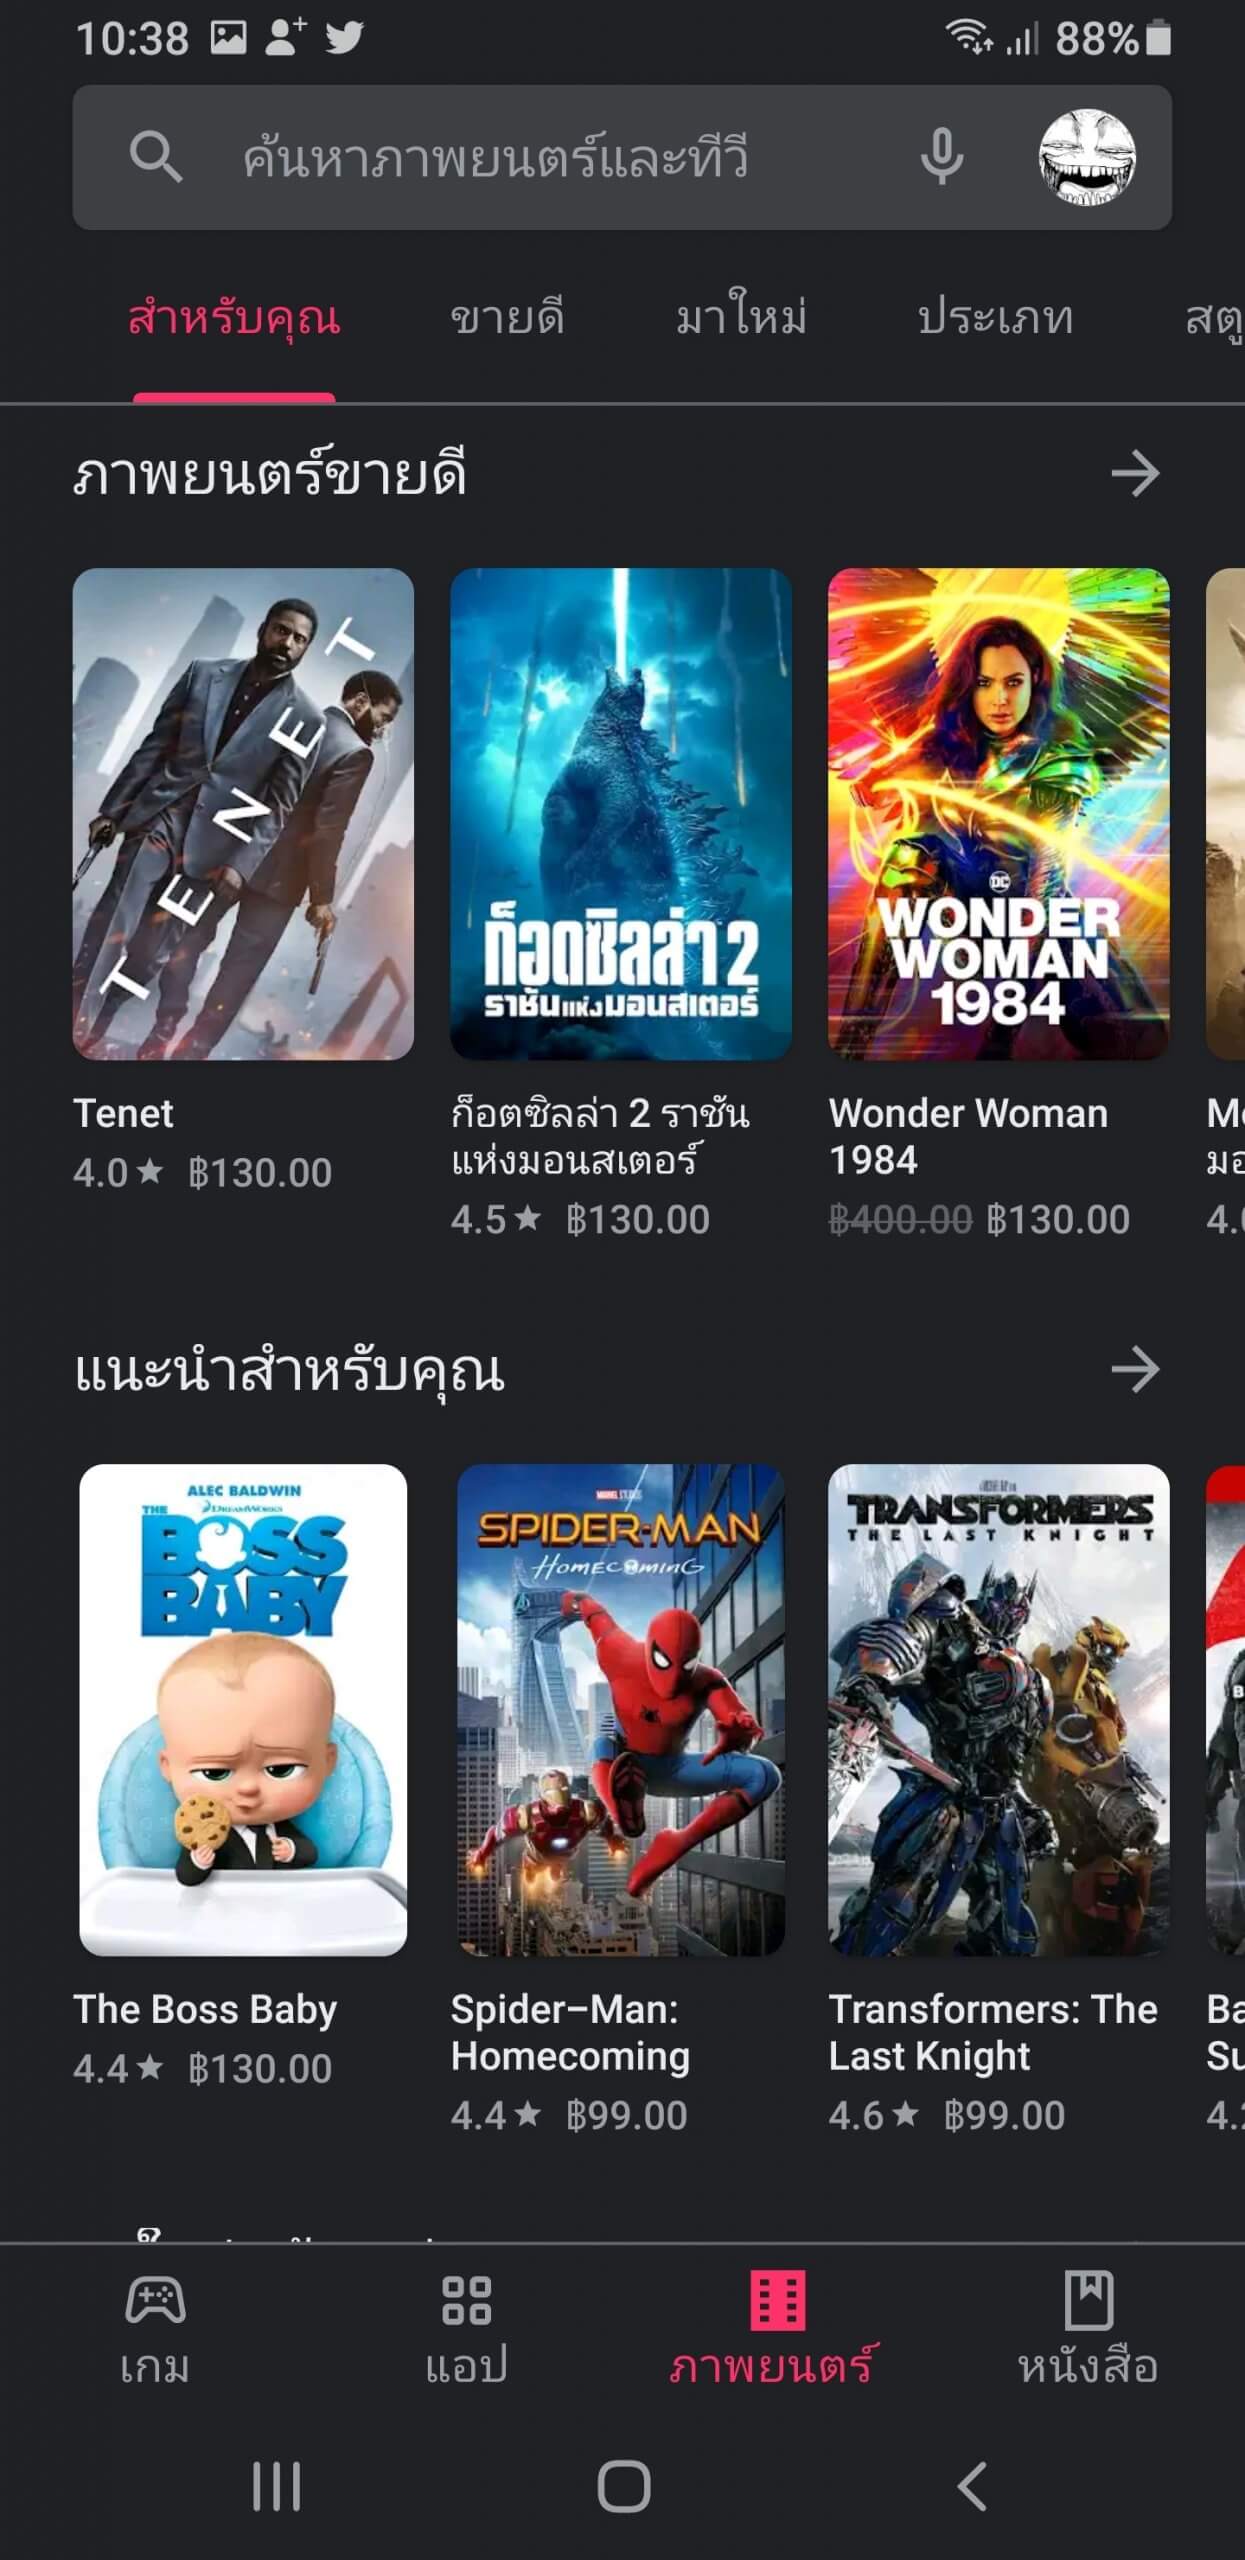Open the profile avatar menu
Viewport: 1245px width, 2560px height.
click(x=1087, y=157)
